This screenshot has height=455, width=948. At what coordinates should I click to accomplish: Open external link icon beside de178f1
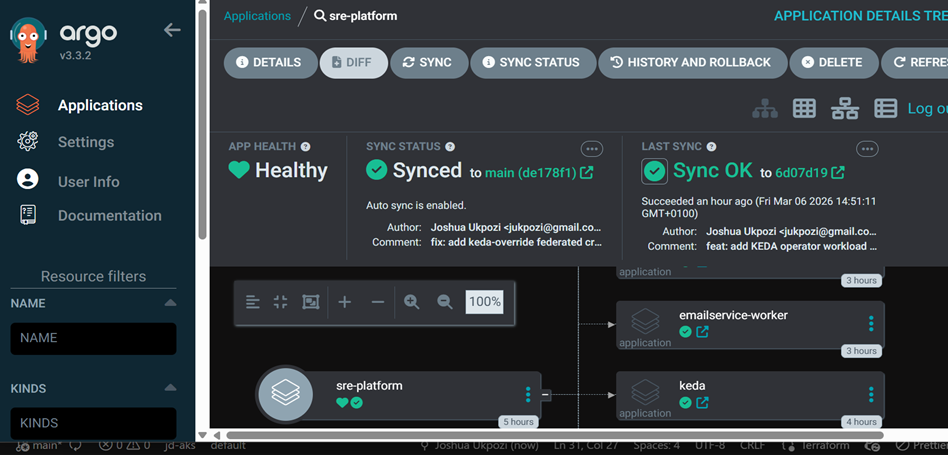click(586, 173)
